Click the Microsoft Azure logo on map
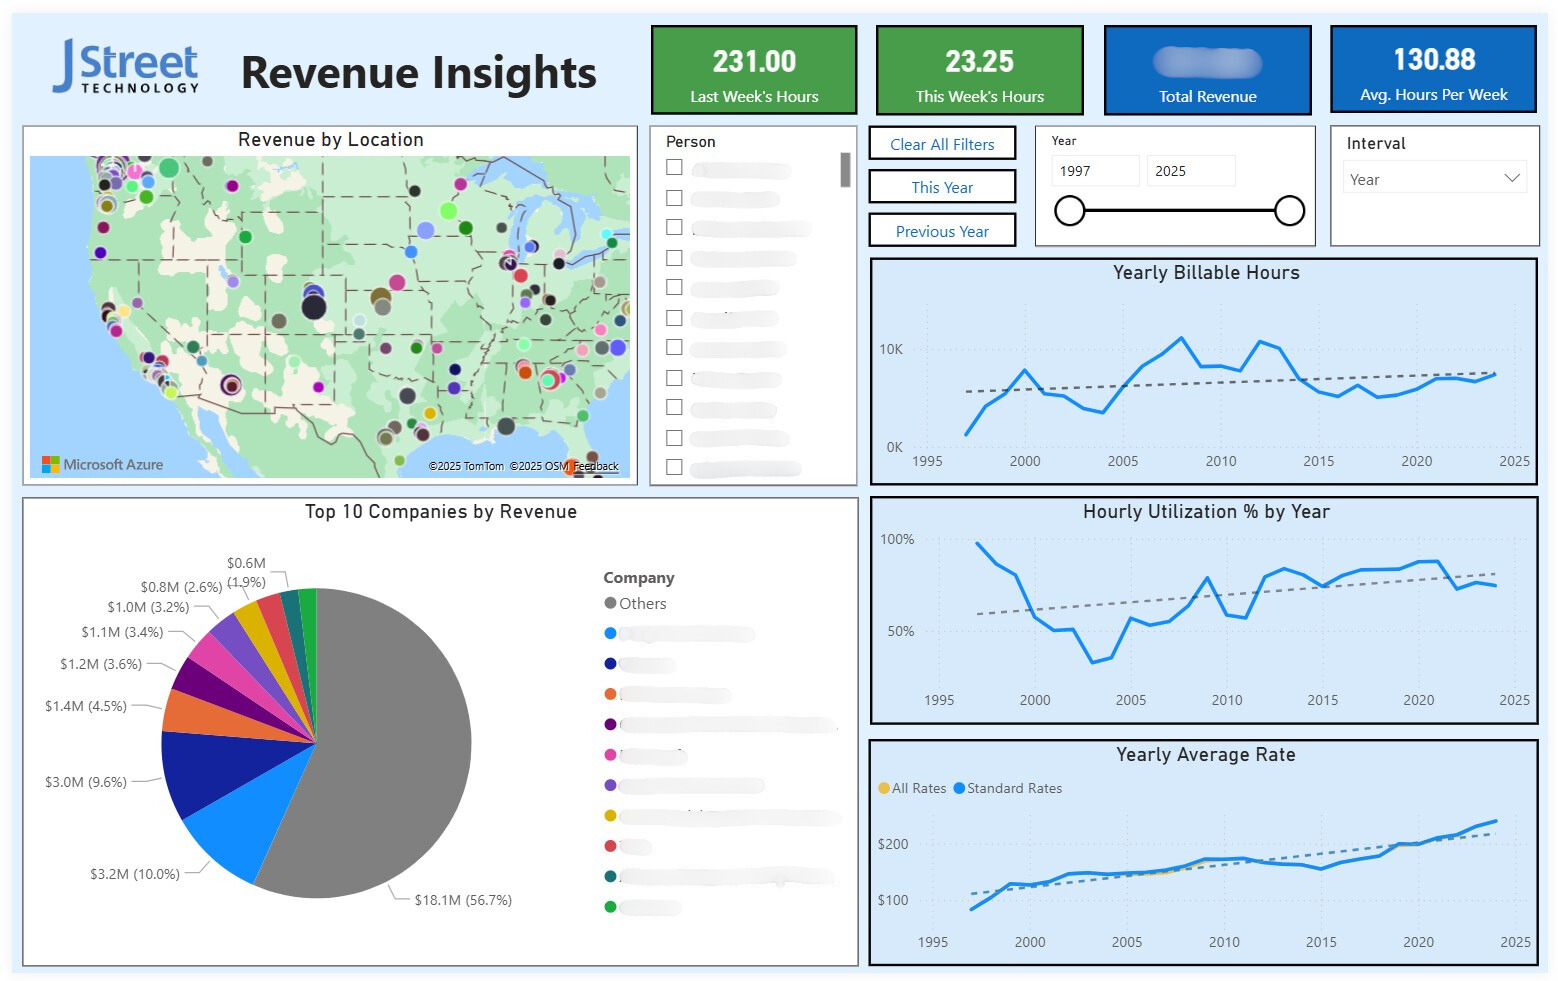This screenshot has width=1558, height=981. [x=102, y=464]
